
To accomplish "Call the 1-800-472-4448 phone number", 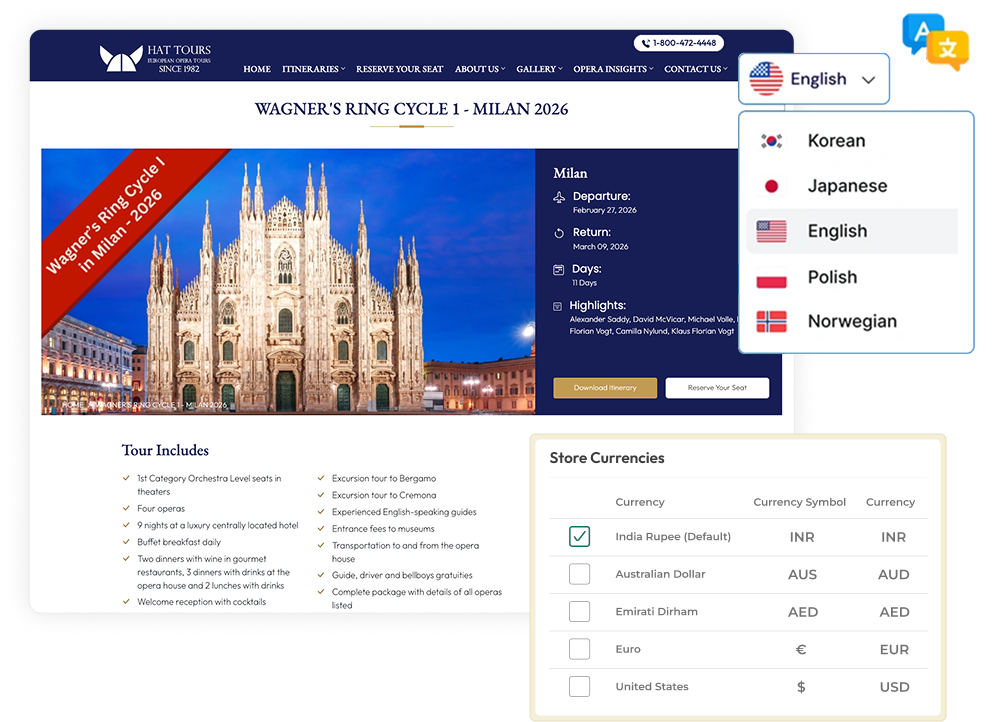I will click(679, 44).
